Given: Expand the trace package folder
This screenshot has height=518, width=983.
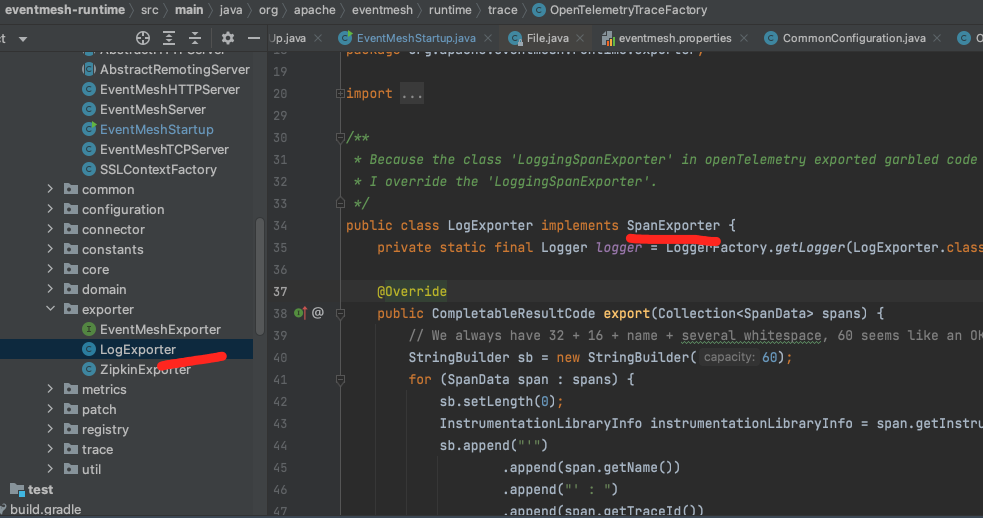Looking at the screenshot, I should point(50,449).
